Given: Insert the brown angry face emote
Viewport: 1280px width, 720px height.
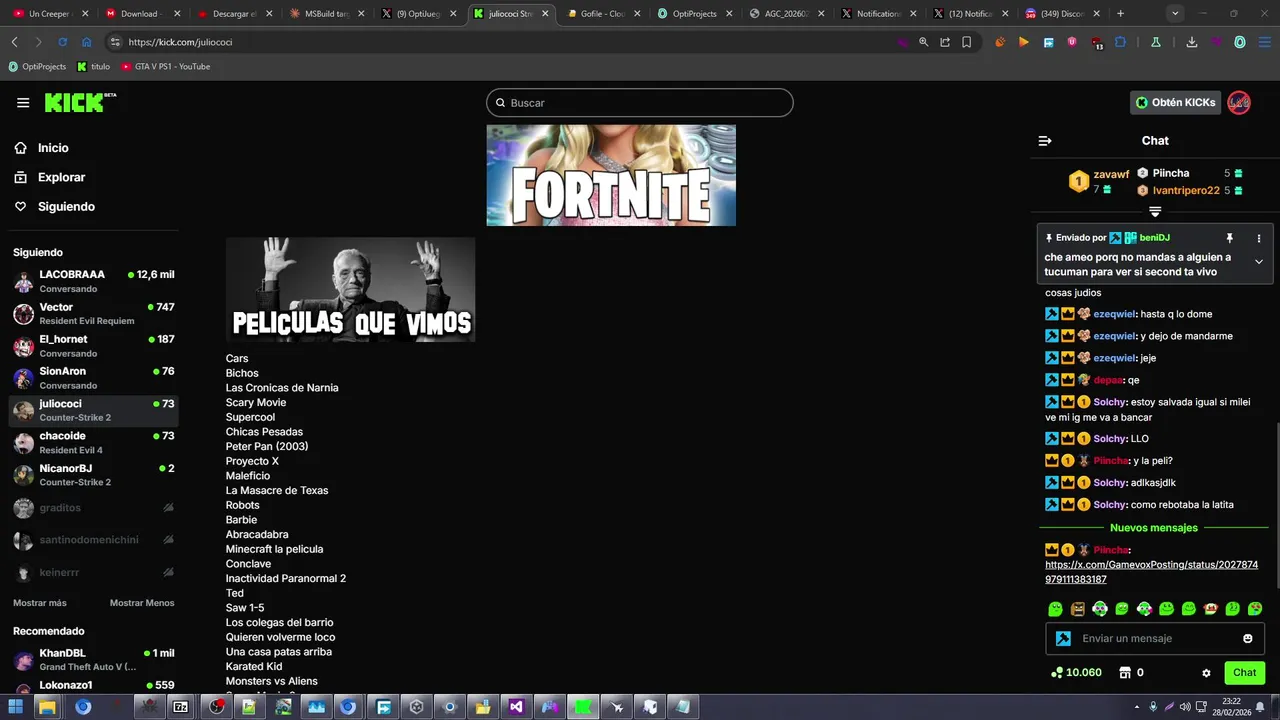Looking at the screenshot, I should pyautogui.click(x=1077, y=609).
